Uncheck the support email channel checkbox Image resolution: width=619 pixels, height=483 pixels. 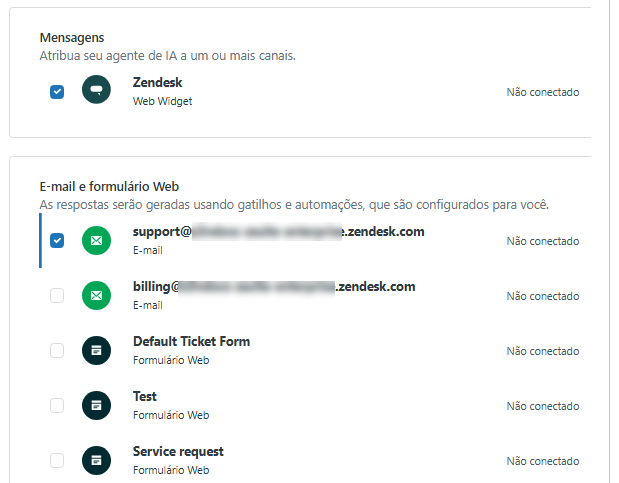click(x=57, y=241)
